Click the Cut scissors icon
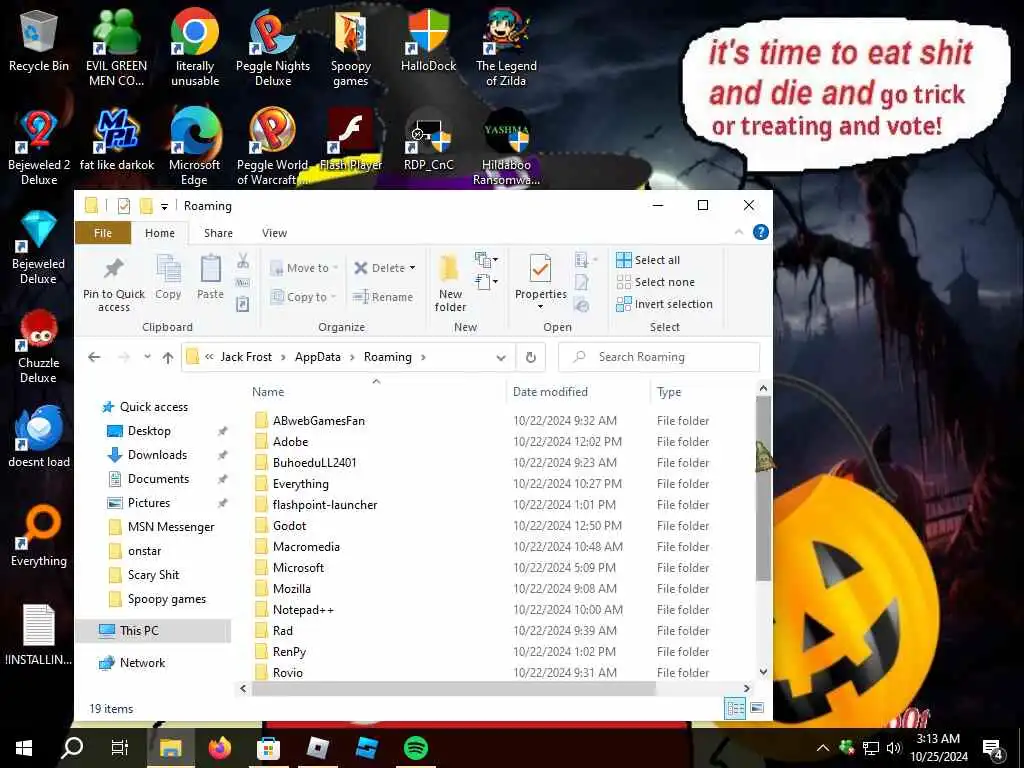 click(x=243, y=261)
